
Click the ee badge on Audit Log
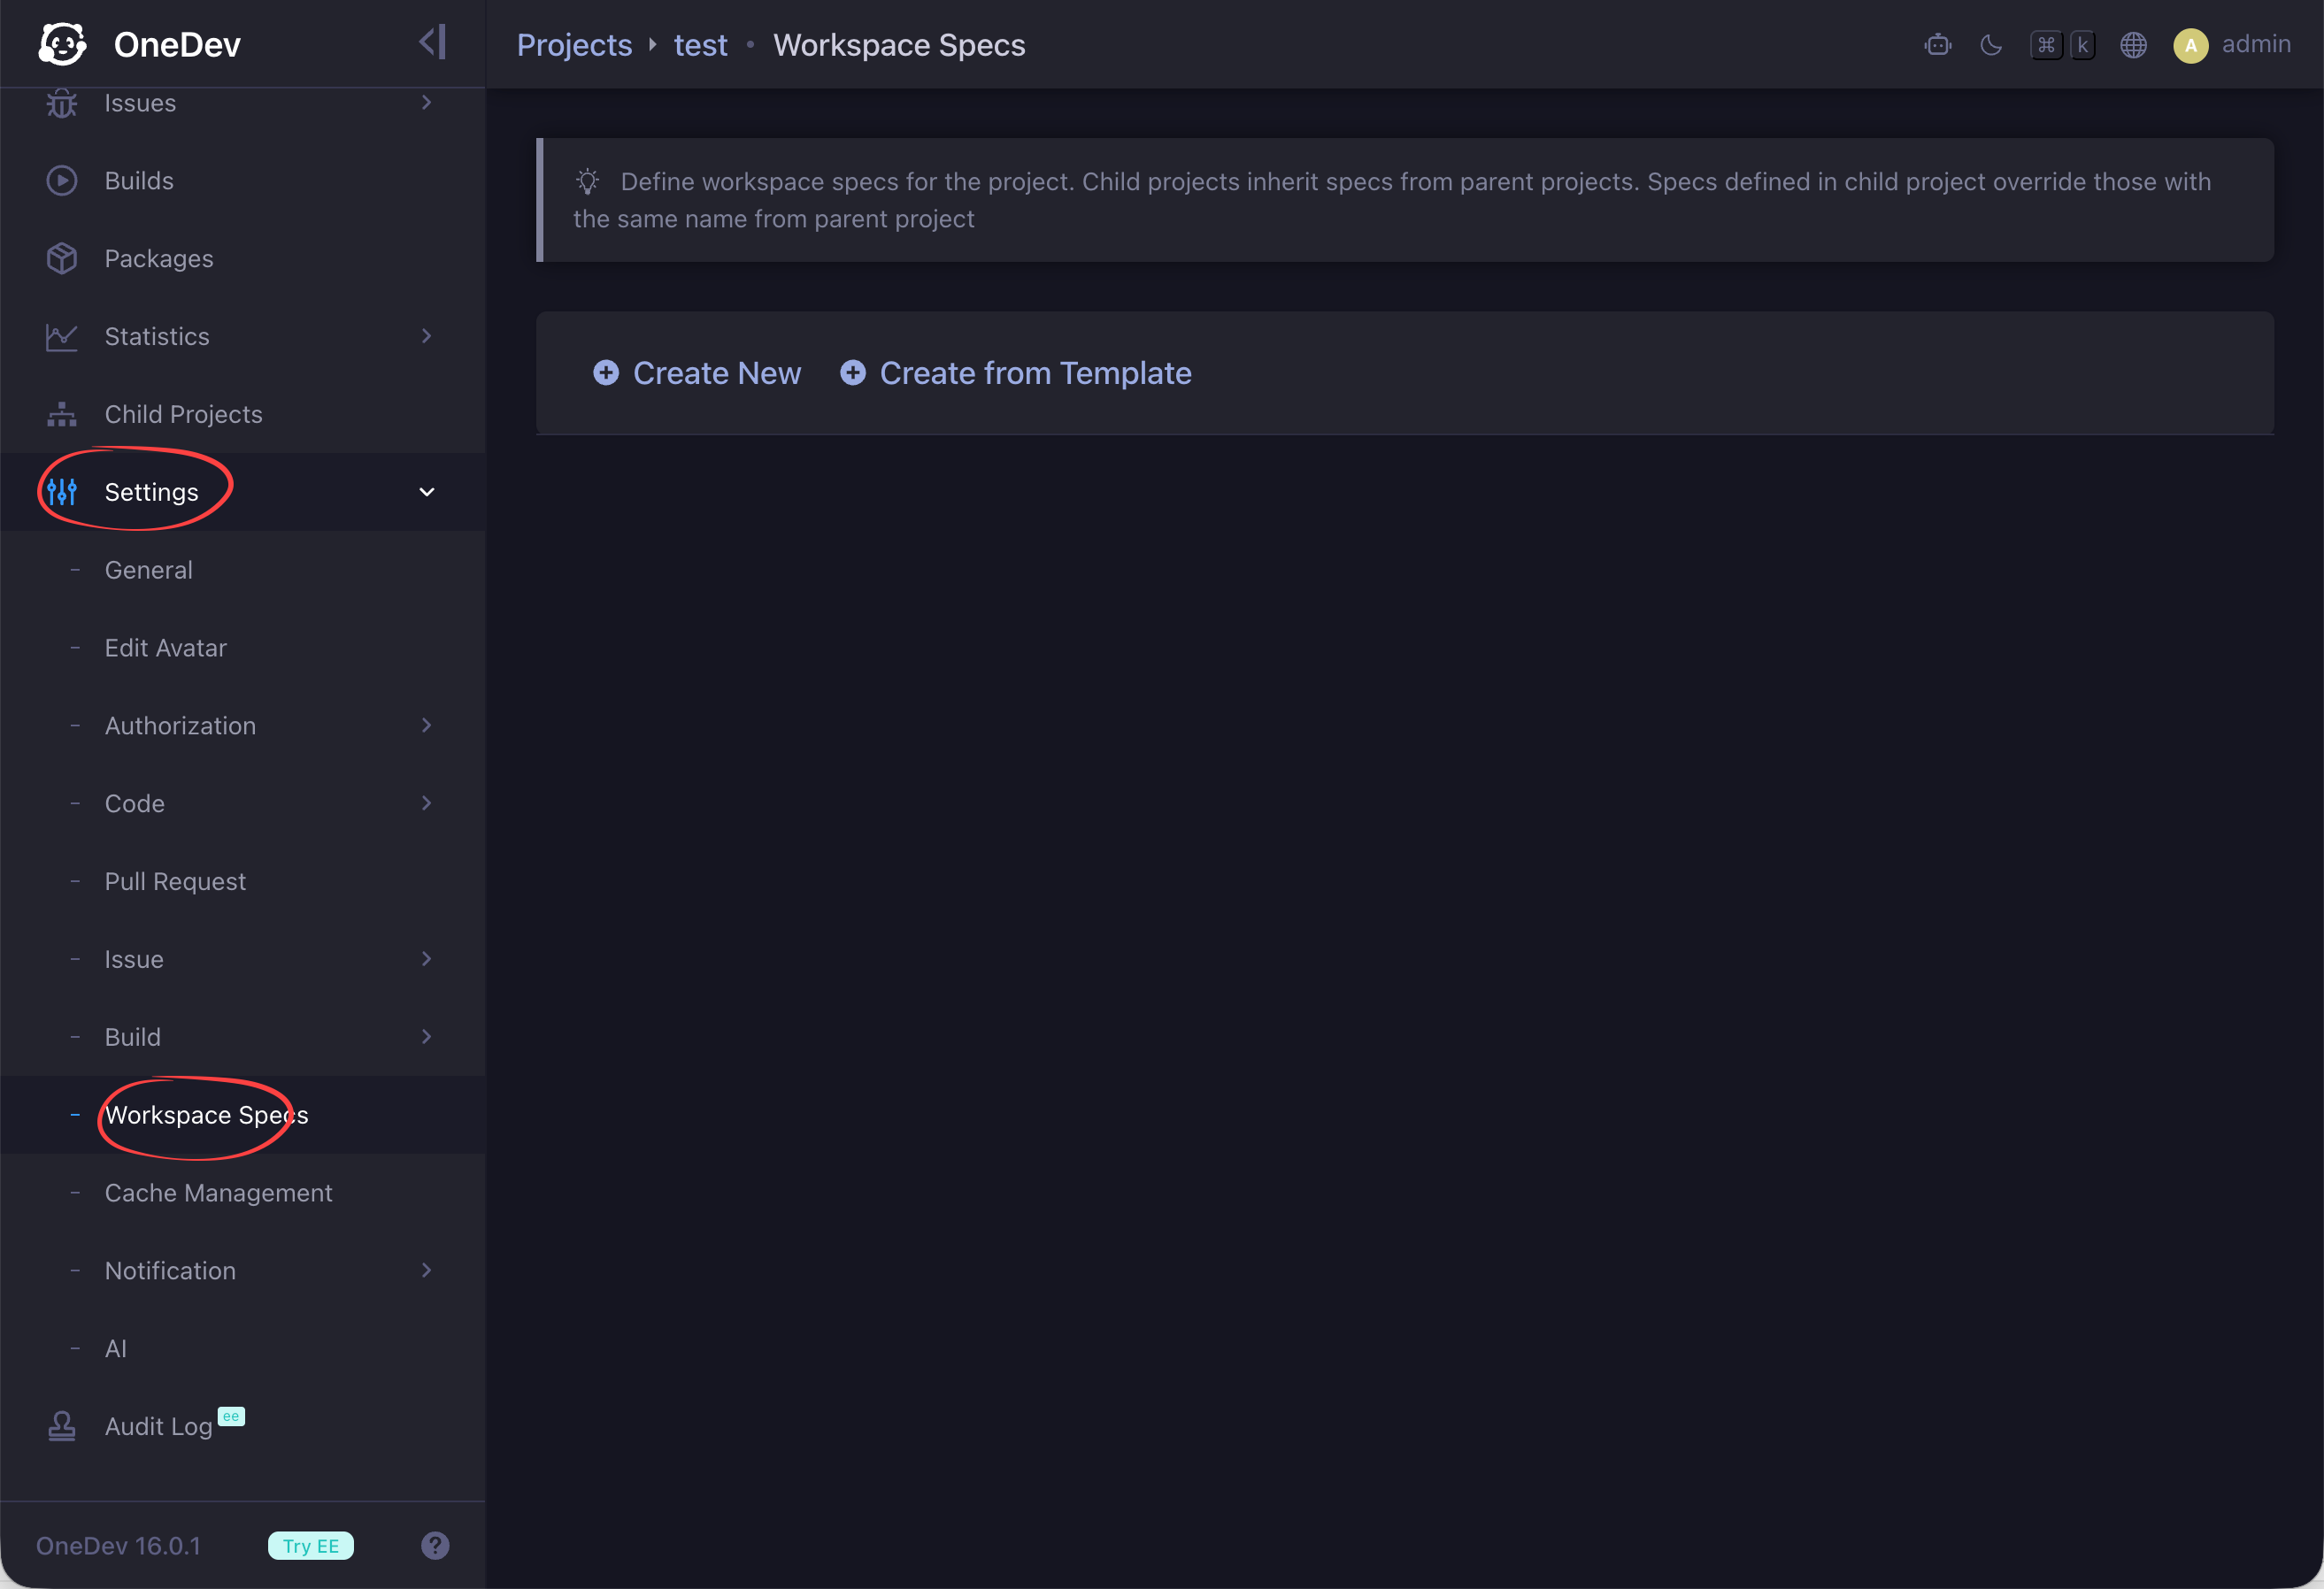coord(231,1416)
